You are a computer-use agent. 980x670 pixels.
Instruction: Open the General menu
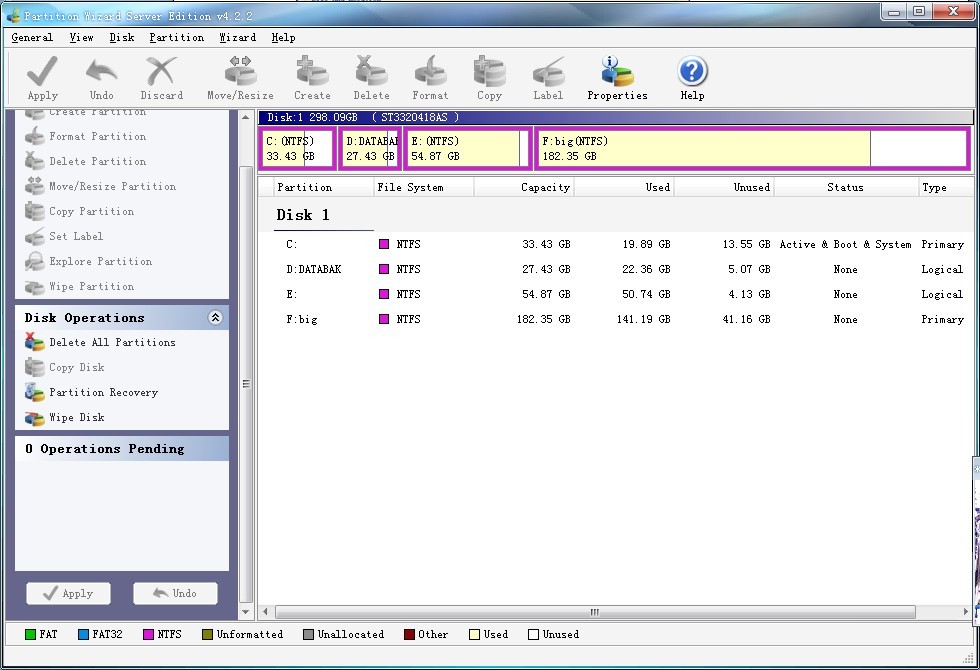point(32,38)
